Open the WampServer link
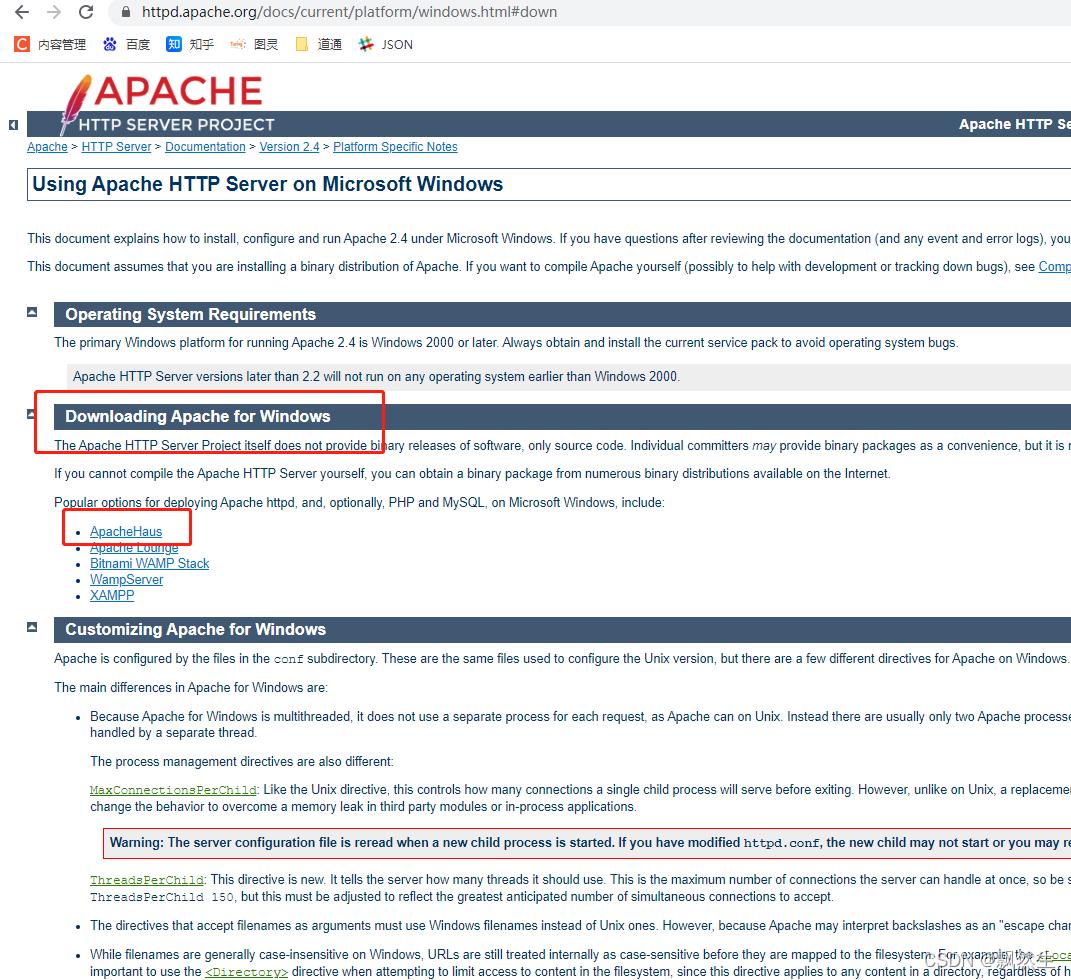The width and height of the screenshot is (1071, 980). (x=126, y=579)
